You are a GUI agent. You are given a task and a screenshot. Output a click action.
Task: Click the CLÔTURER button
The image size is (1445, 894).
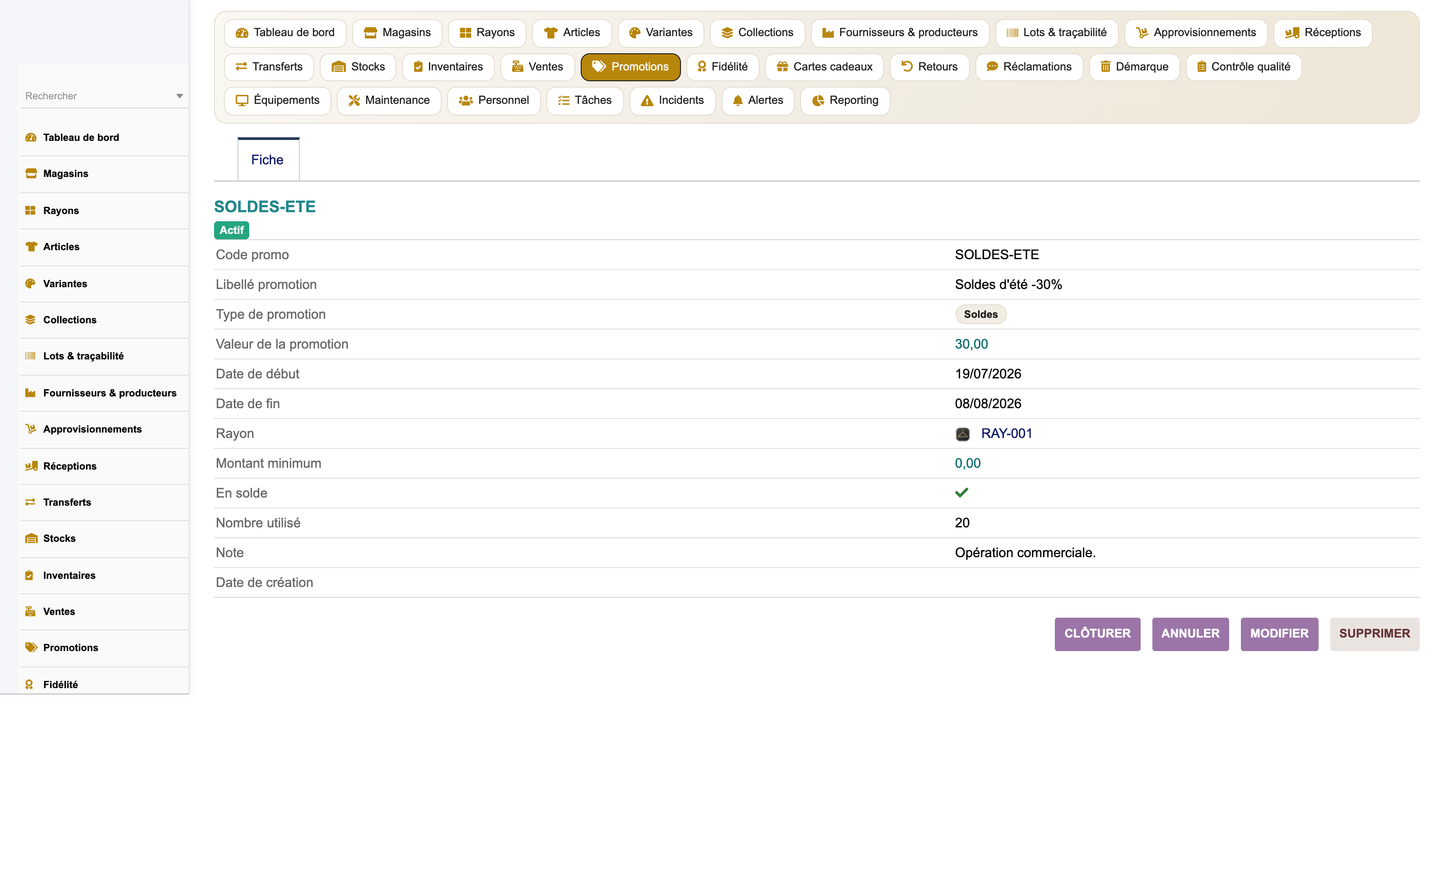(1097, 634)
